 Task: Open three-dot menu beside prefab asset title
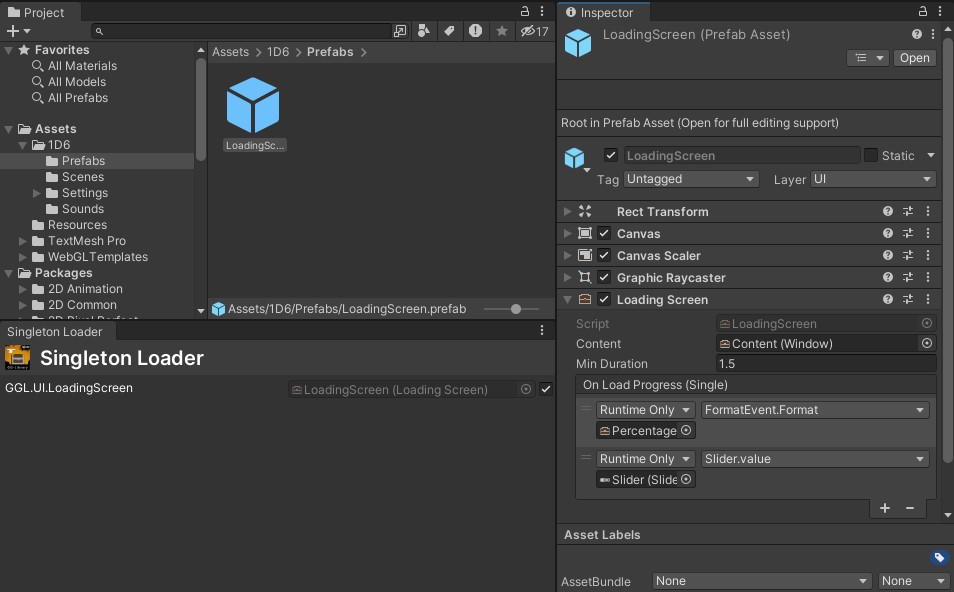933,34
